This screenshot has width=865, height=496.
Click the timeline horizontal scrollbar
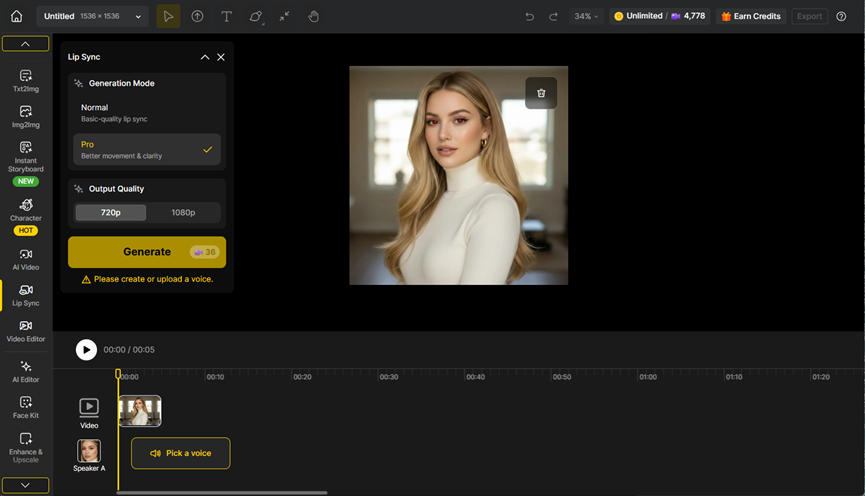(x=222, y=492)
